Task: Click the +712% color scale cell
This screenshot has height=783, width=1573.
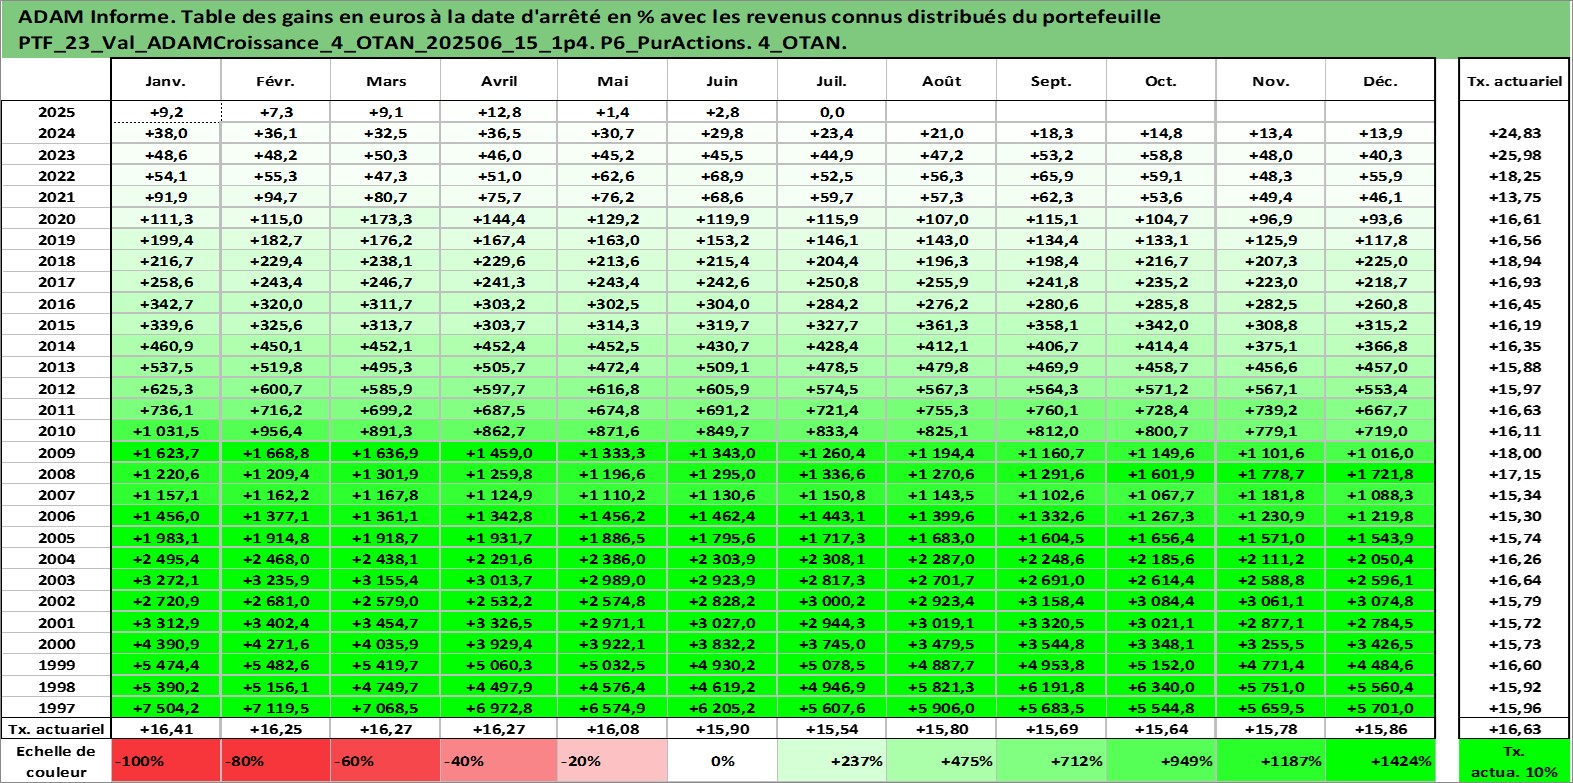Action: point(1051,761)
